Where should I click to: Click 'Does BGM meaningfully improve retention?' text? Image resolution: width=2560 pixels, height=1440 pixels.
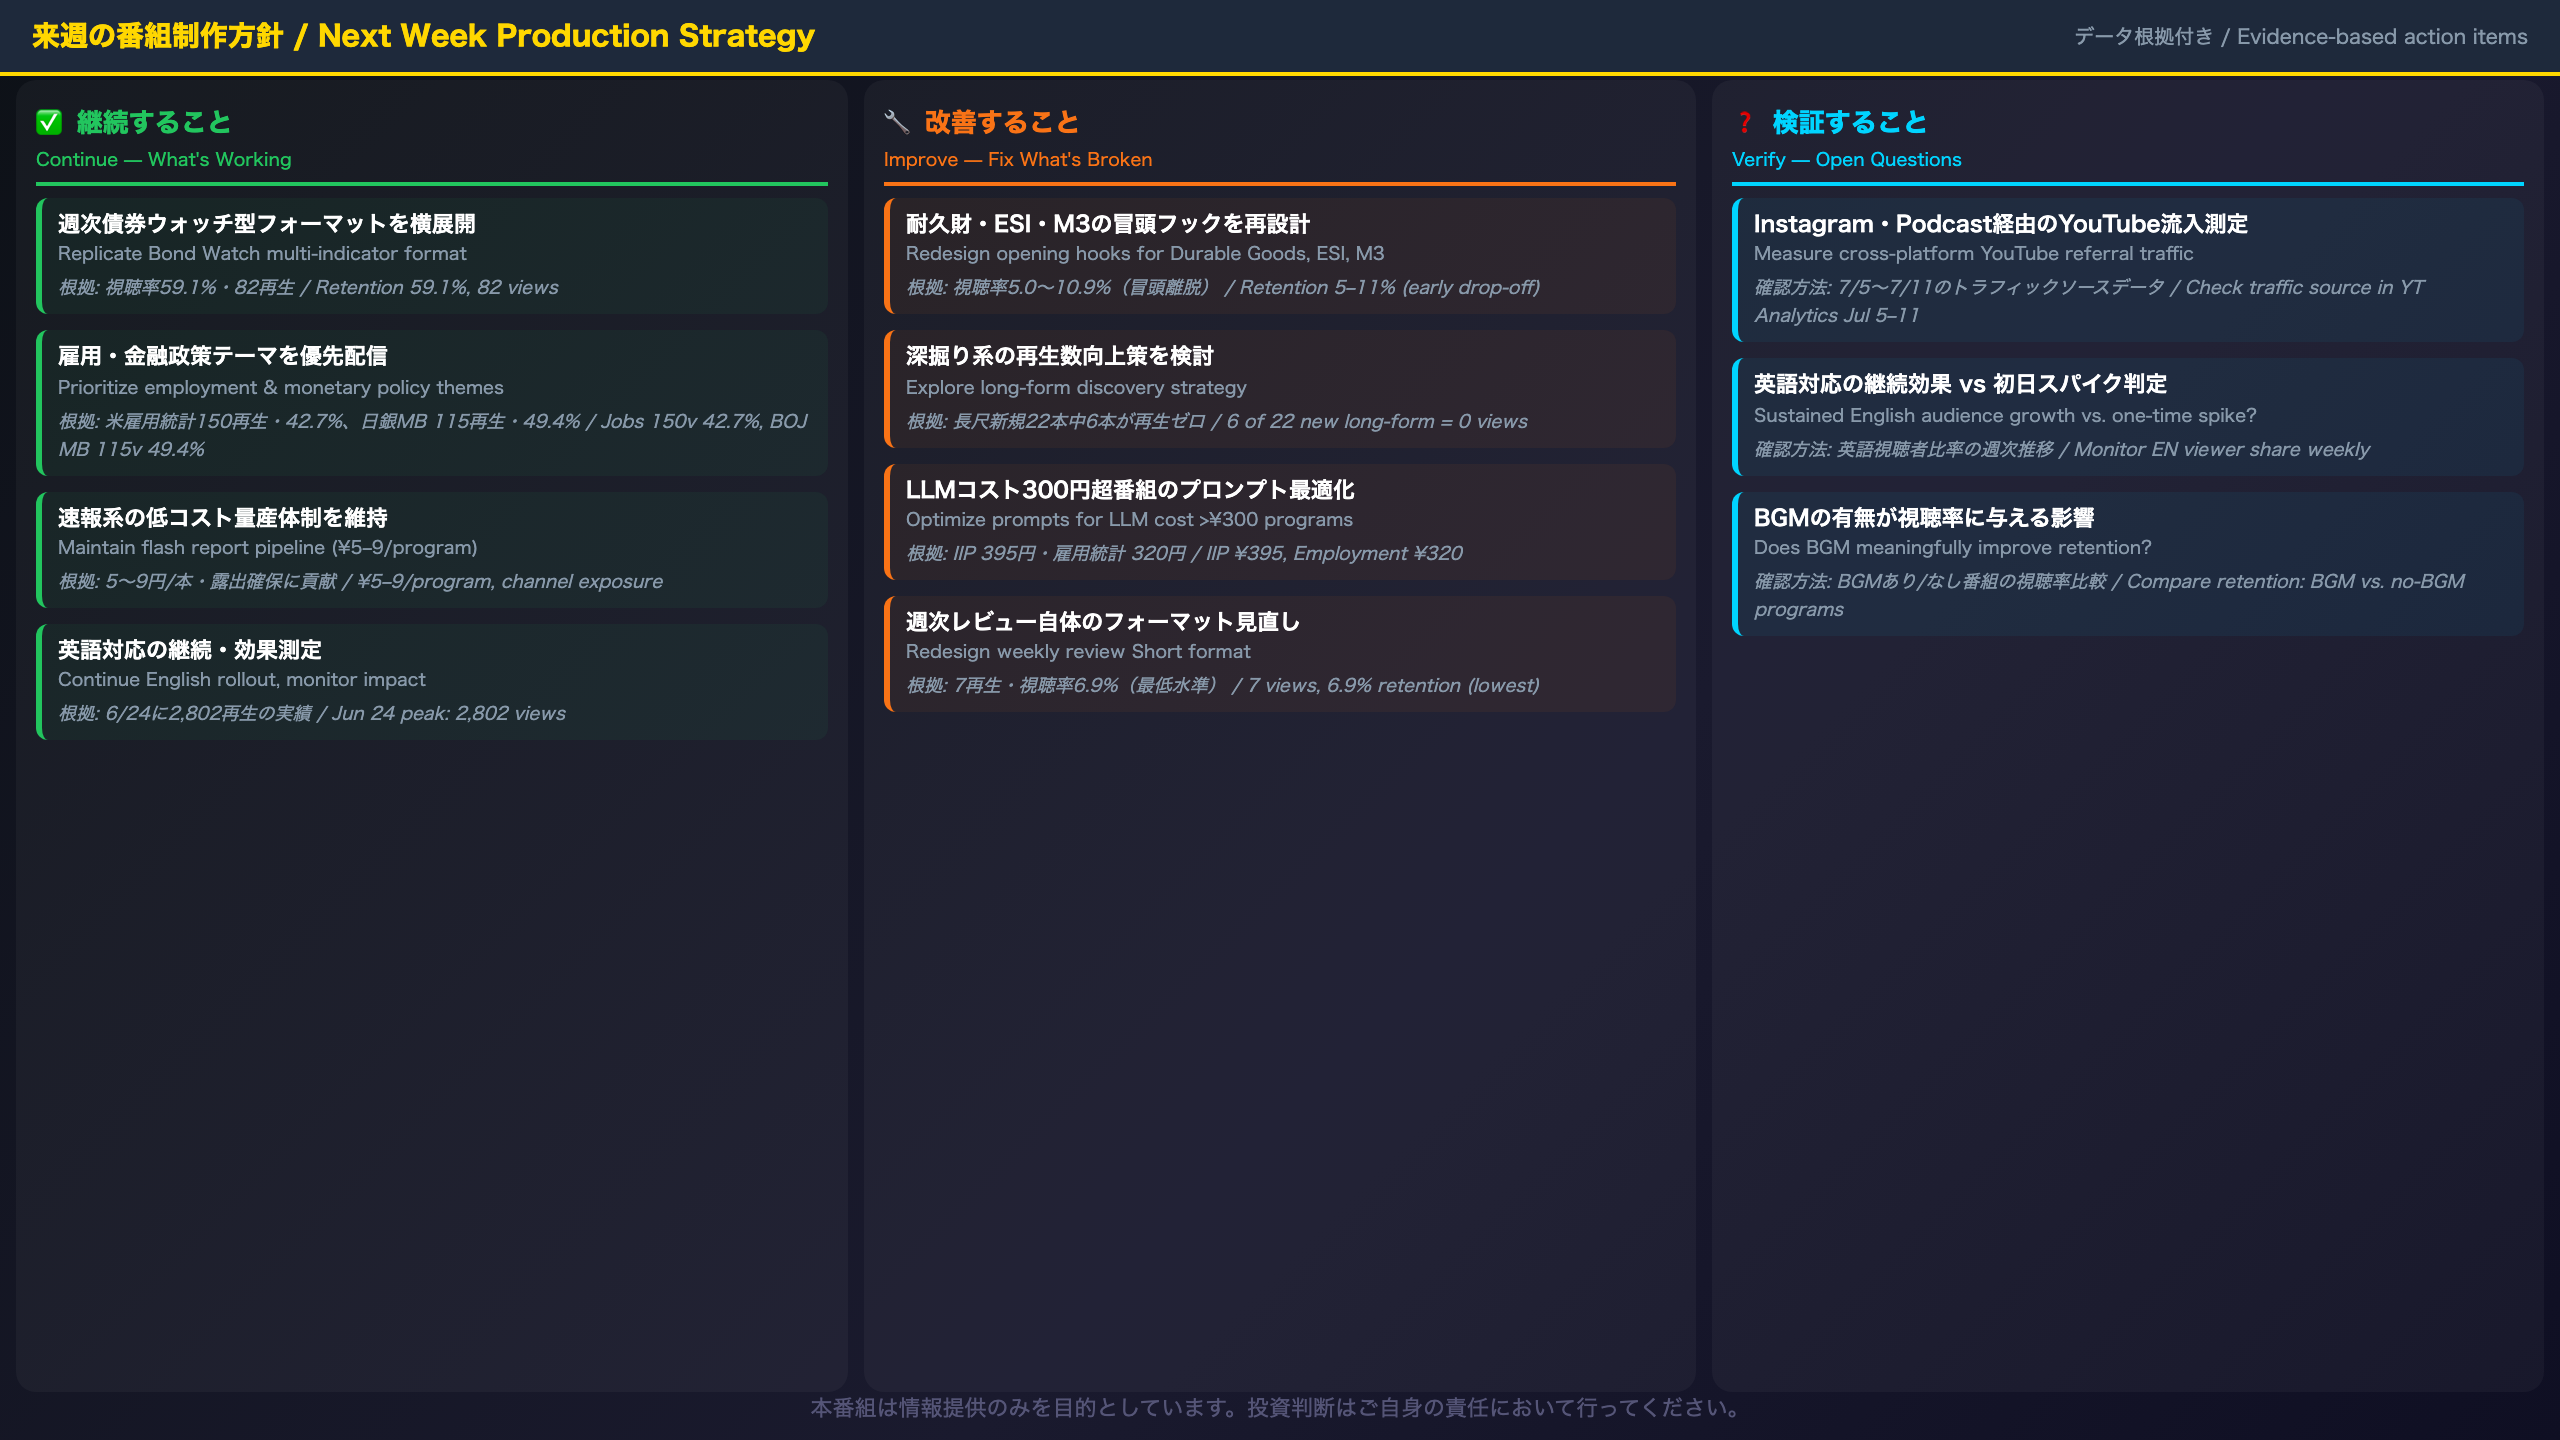1952,548
